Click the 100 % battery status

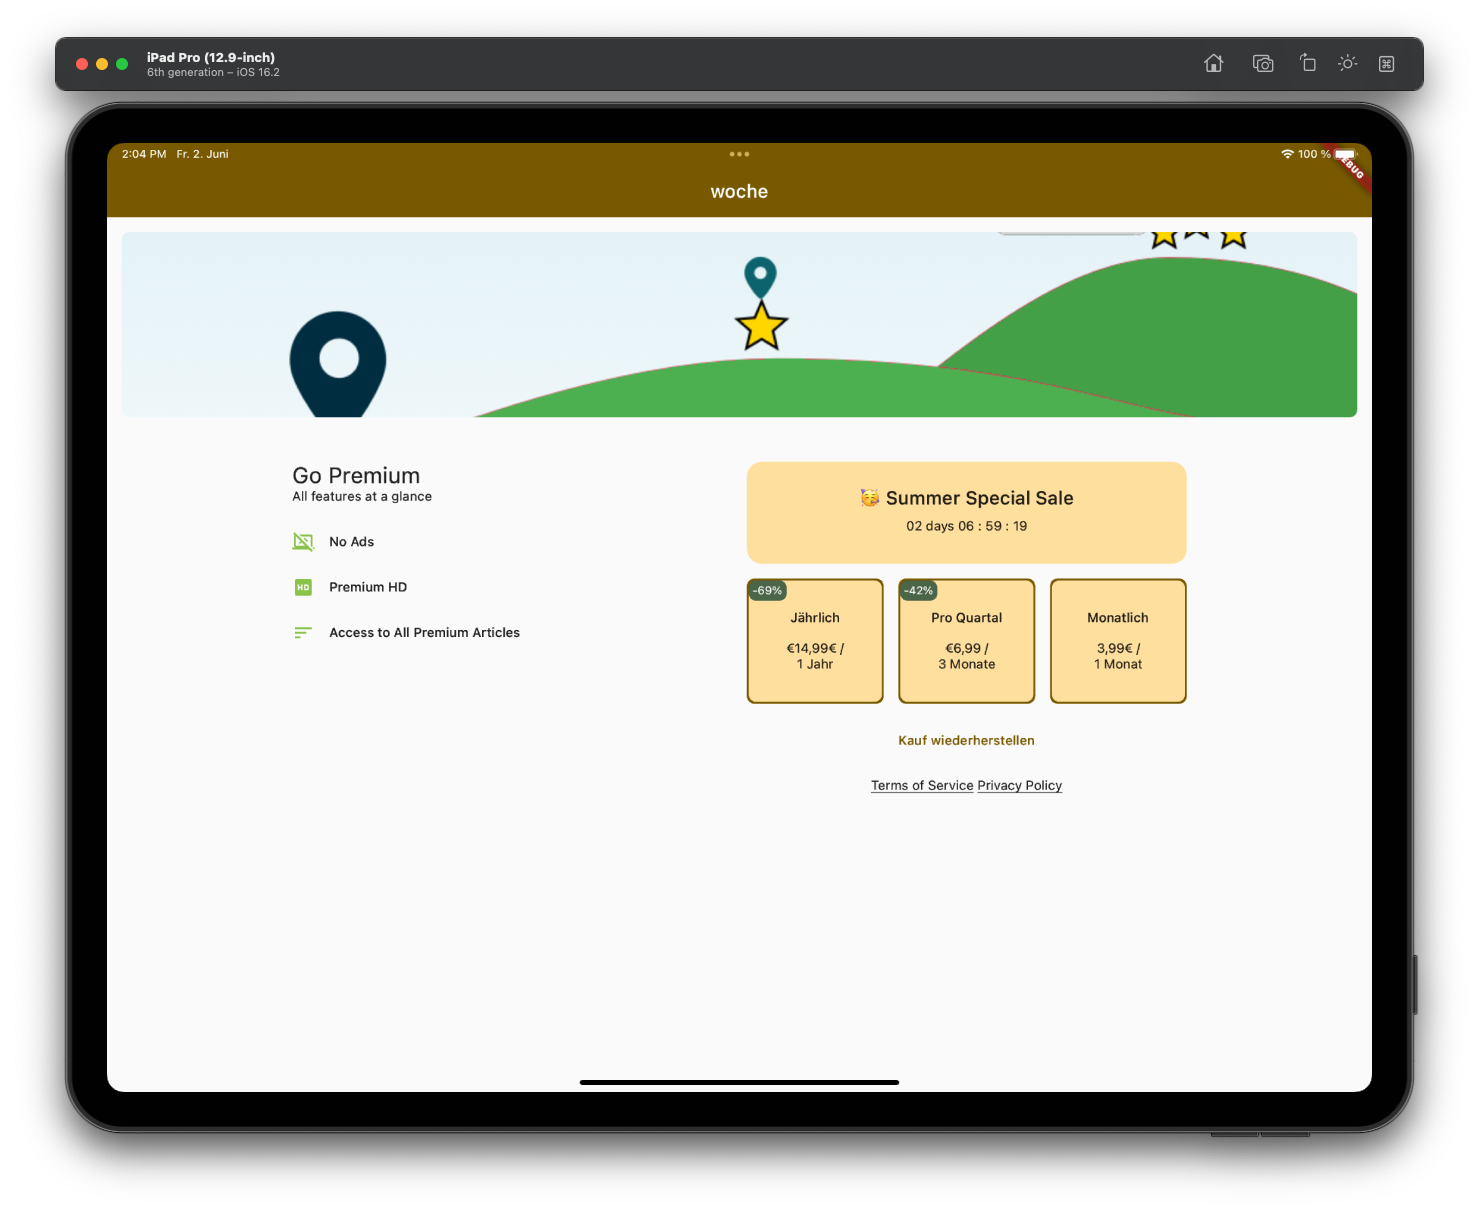tap(1314, 154)
